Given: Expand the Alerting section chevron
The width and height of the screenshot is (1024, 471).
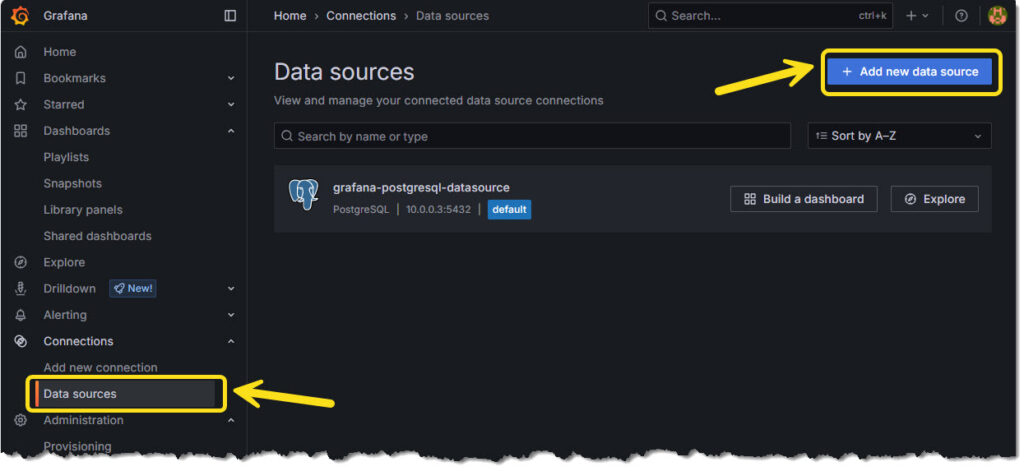Looking at the screenshot, I should (x=231, y=315).
